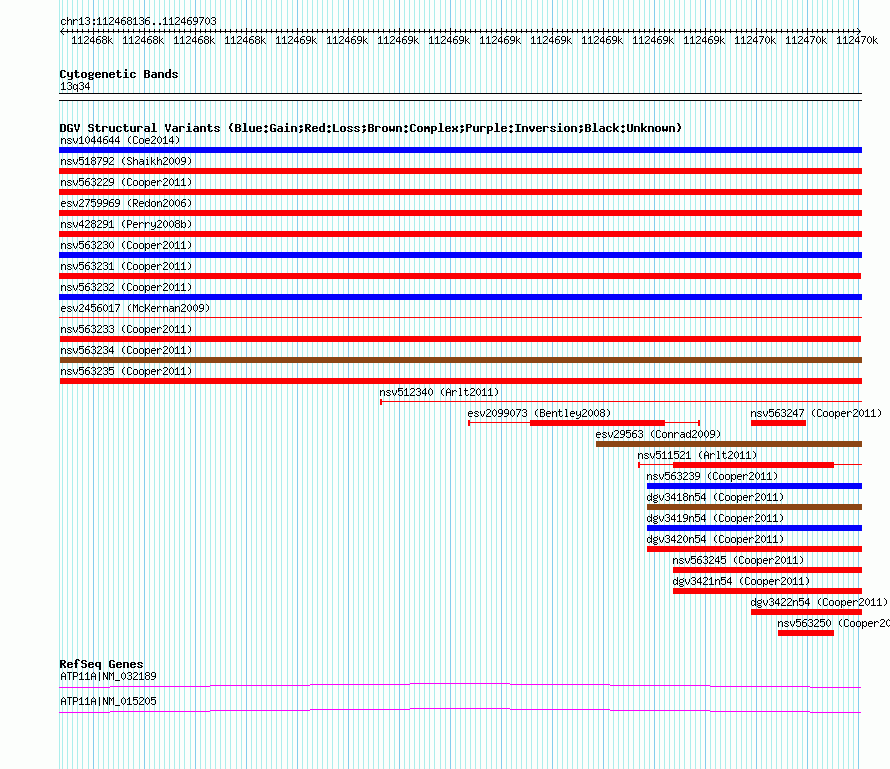Click the red bar of nsv563233
Viewport: 890px width, 769px height.
tap(460, 339)
